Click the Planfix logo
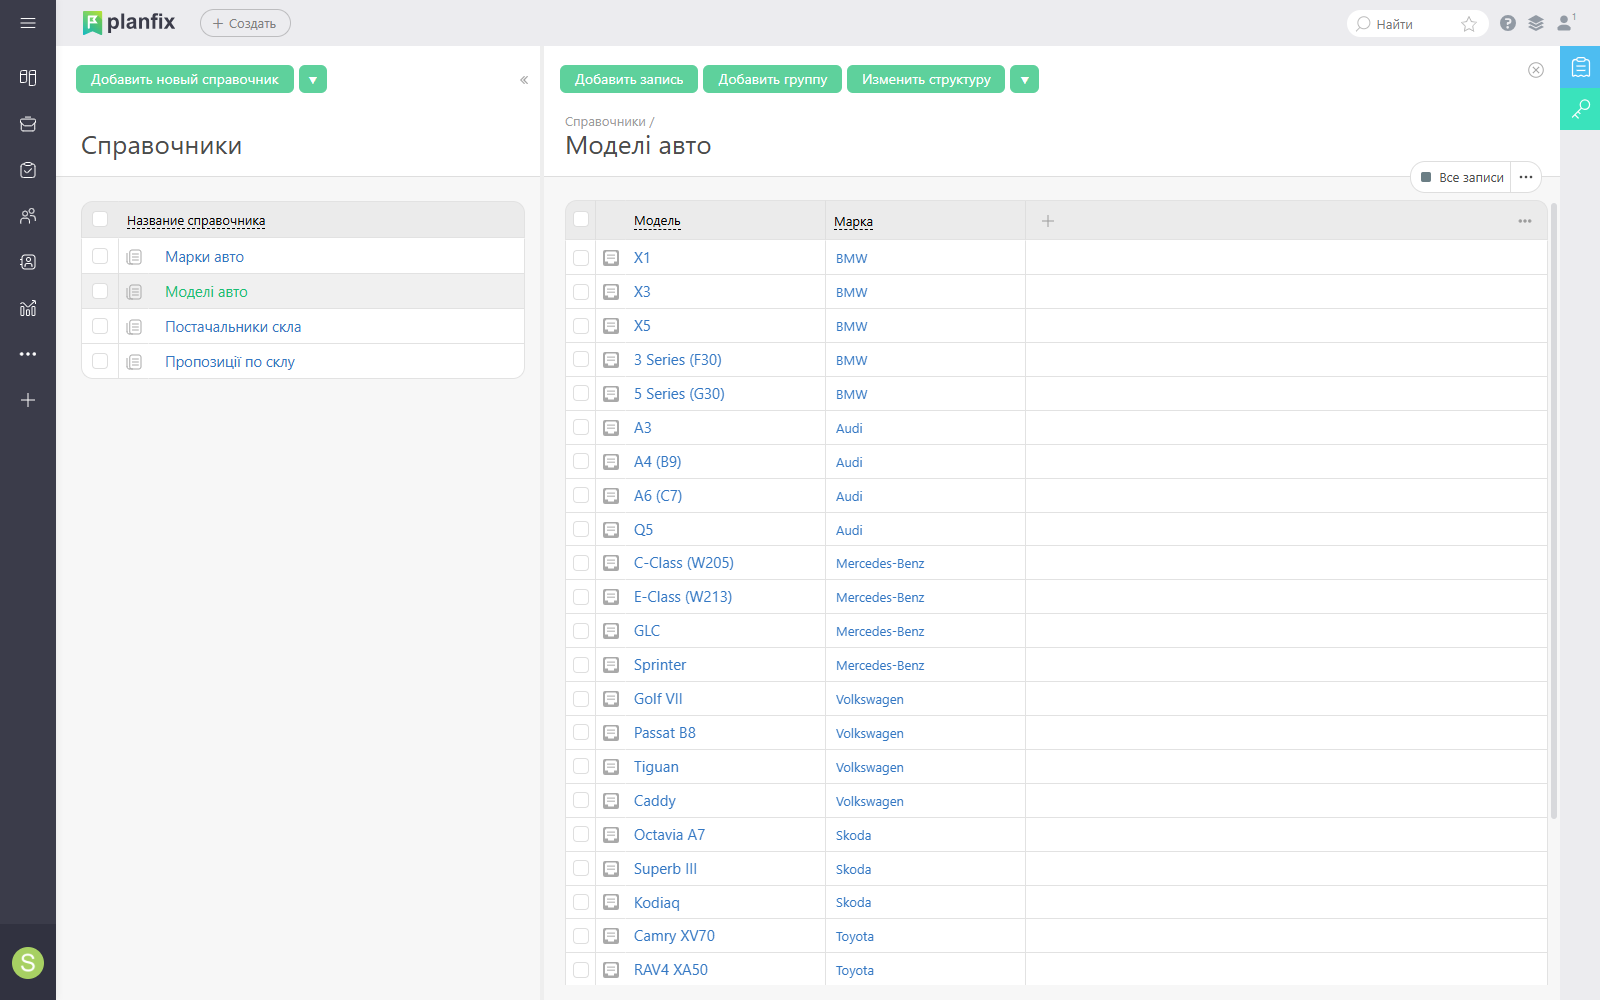Viewport: 1600px width, 1000px height. click(129, 22)
